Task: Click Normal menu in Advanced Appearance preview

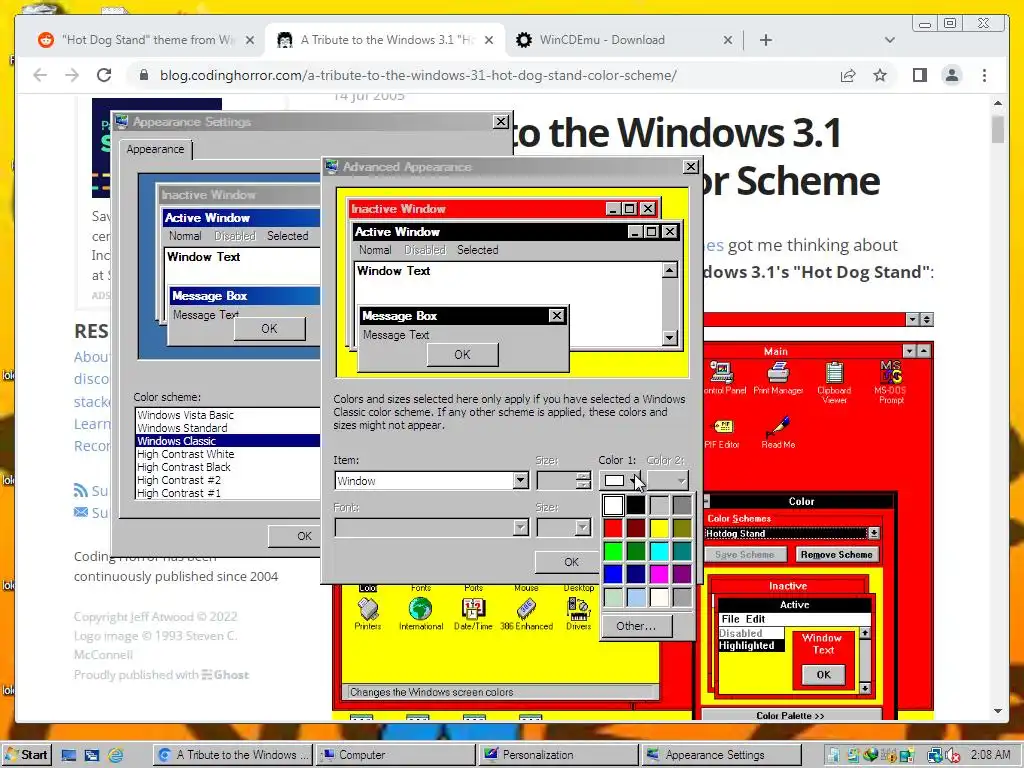Action: pyautogui.click(x=375, y=250)
